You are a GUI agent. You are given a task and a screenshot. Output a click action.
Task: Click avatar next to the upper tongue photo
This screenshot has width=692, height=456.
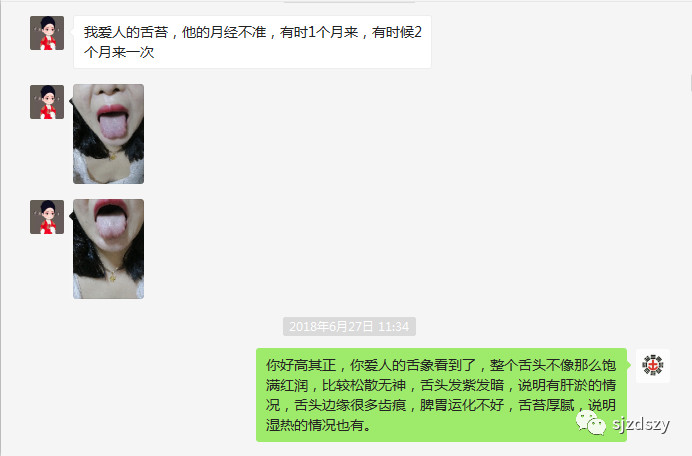pyautogui.click(x=47, y=102)
